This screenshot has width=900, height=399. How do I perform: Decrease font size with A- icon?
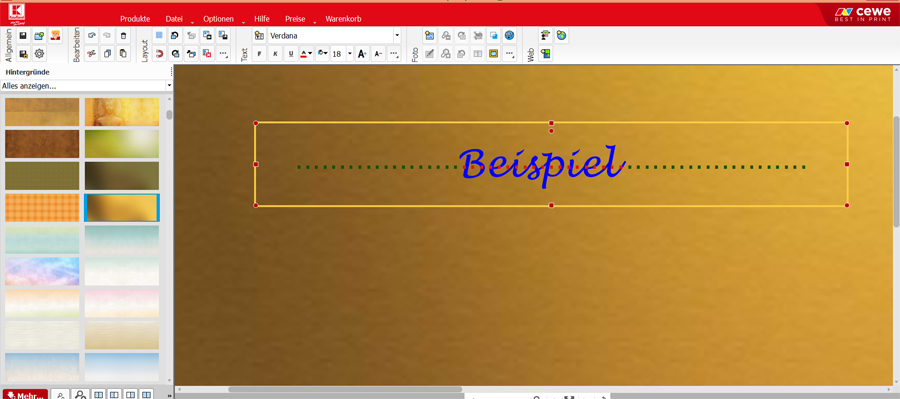(378, 54)
